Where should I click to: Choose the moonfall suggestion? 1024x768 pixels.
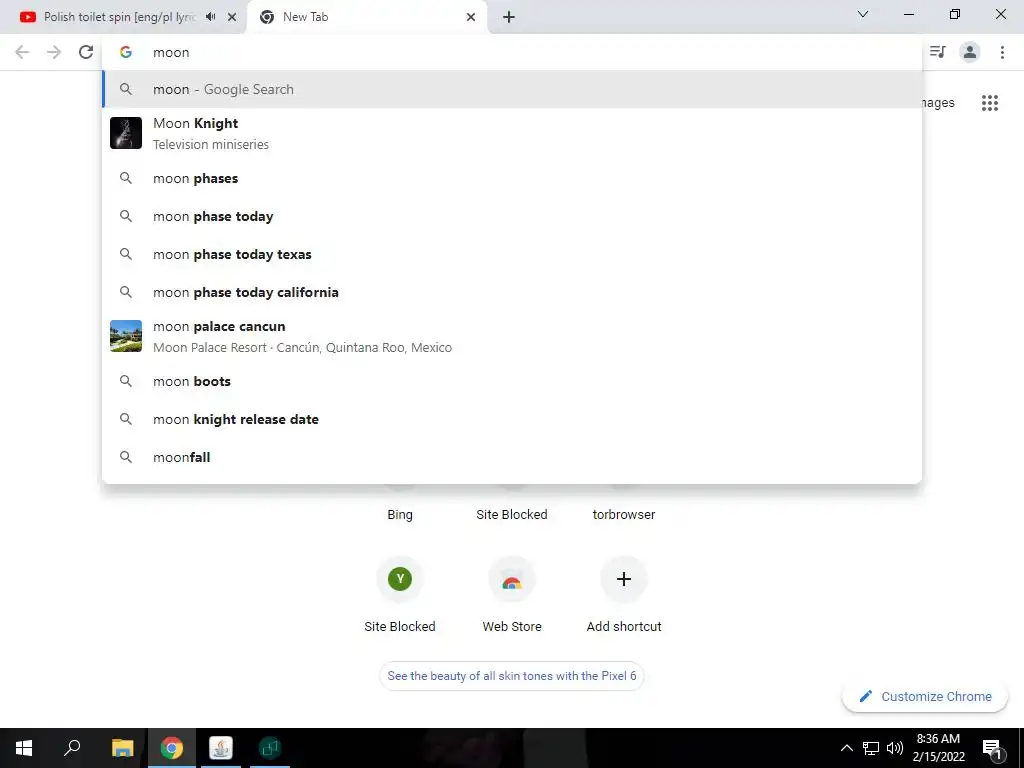[x=512, y=457]
